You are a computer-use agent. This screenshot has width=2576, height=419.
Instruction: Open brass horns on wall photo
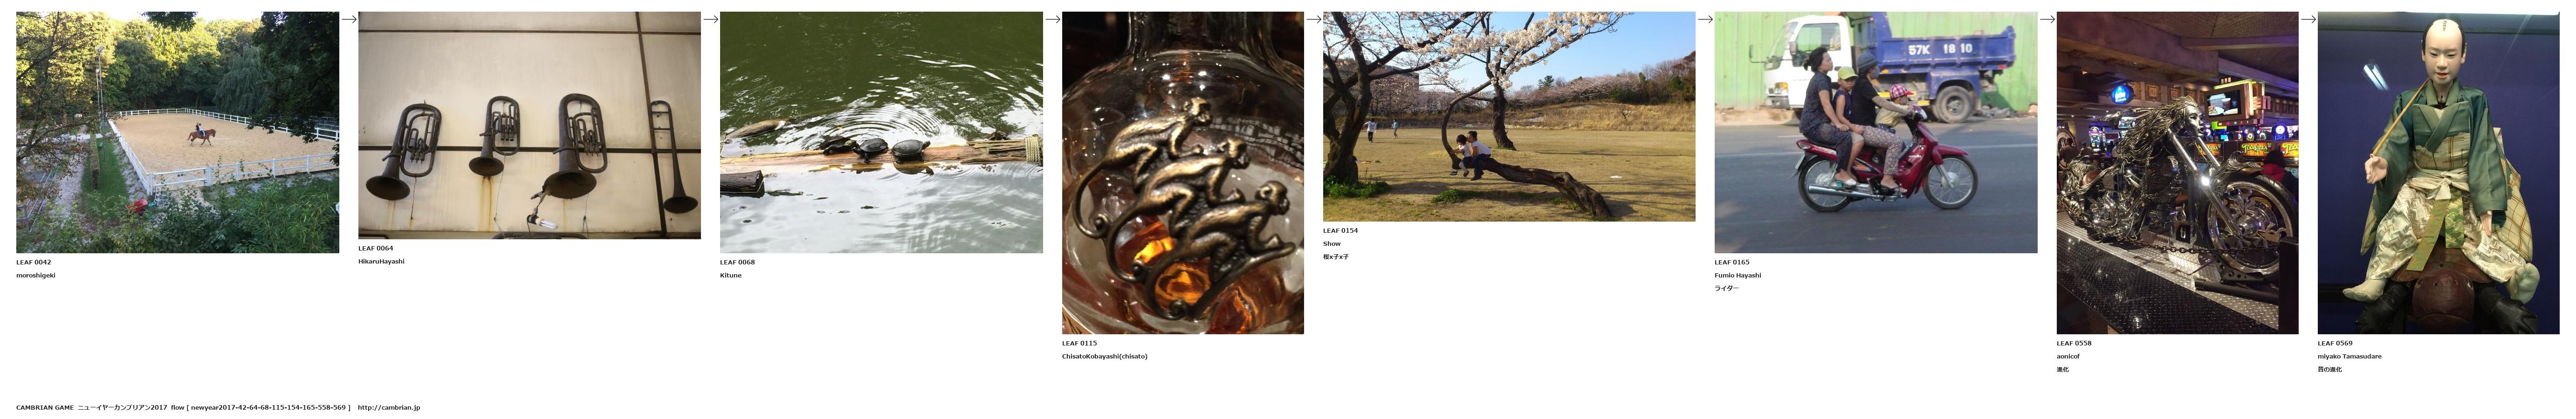pyautogui.click(x=529, y=125)
